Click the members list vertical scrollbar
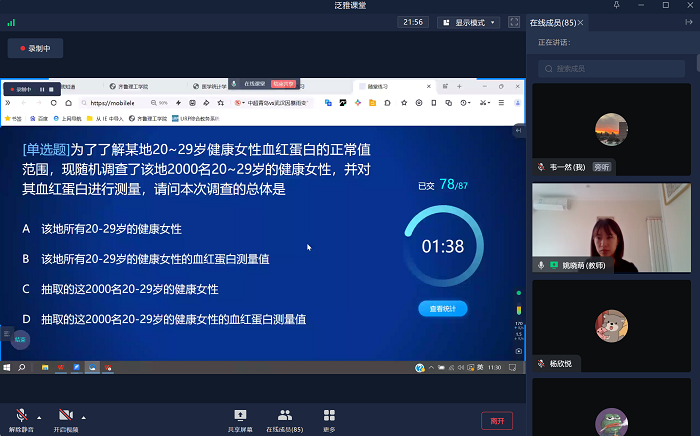Screen dimensions: 700x436 click(x=698, y=62)
